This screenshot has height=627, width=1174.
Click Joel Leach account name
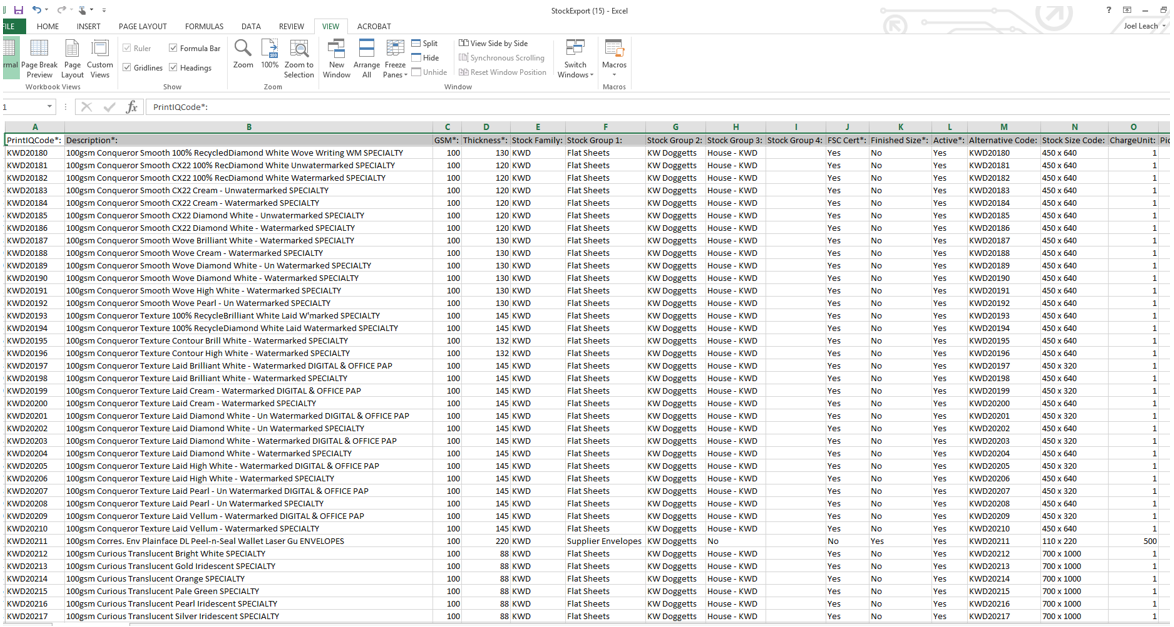click(1140, 26)
